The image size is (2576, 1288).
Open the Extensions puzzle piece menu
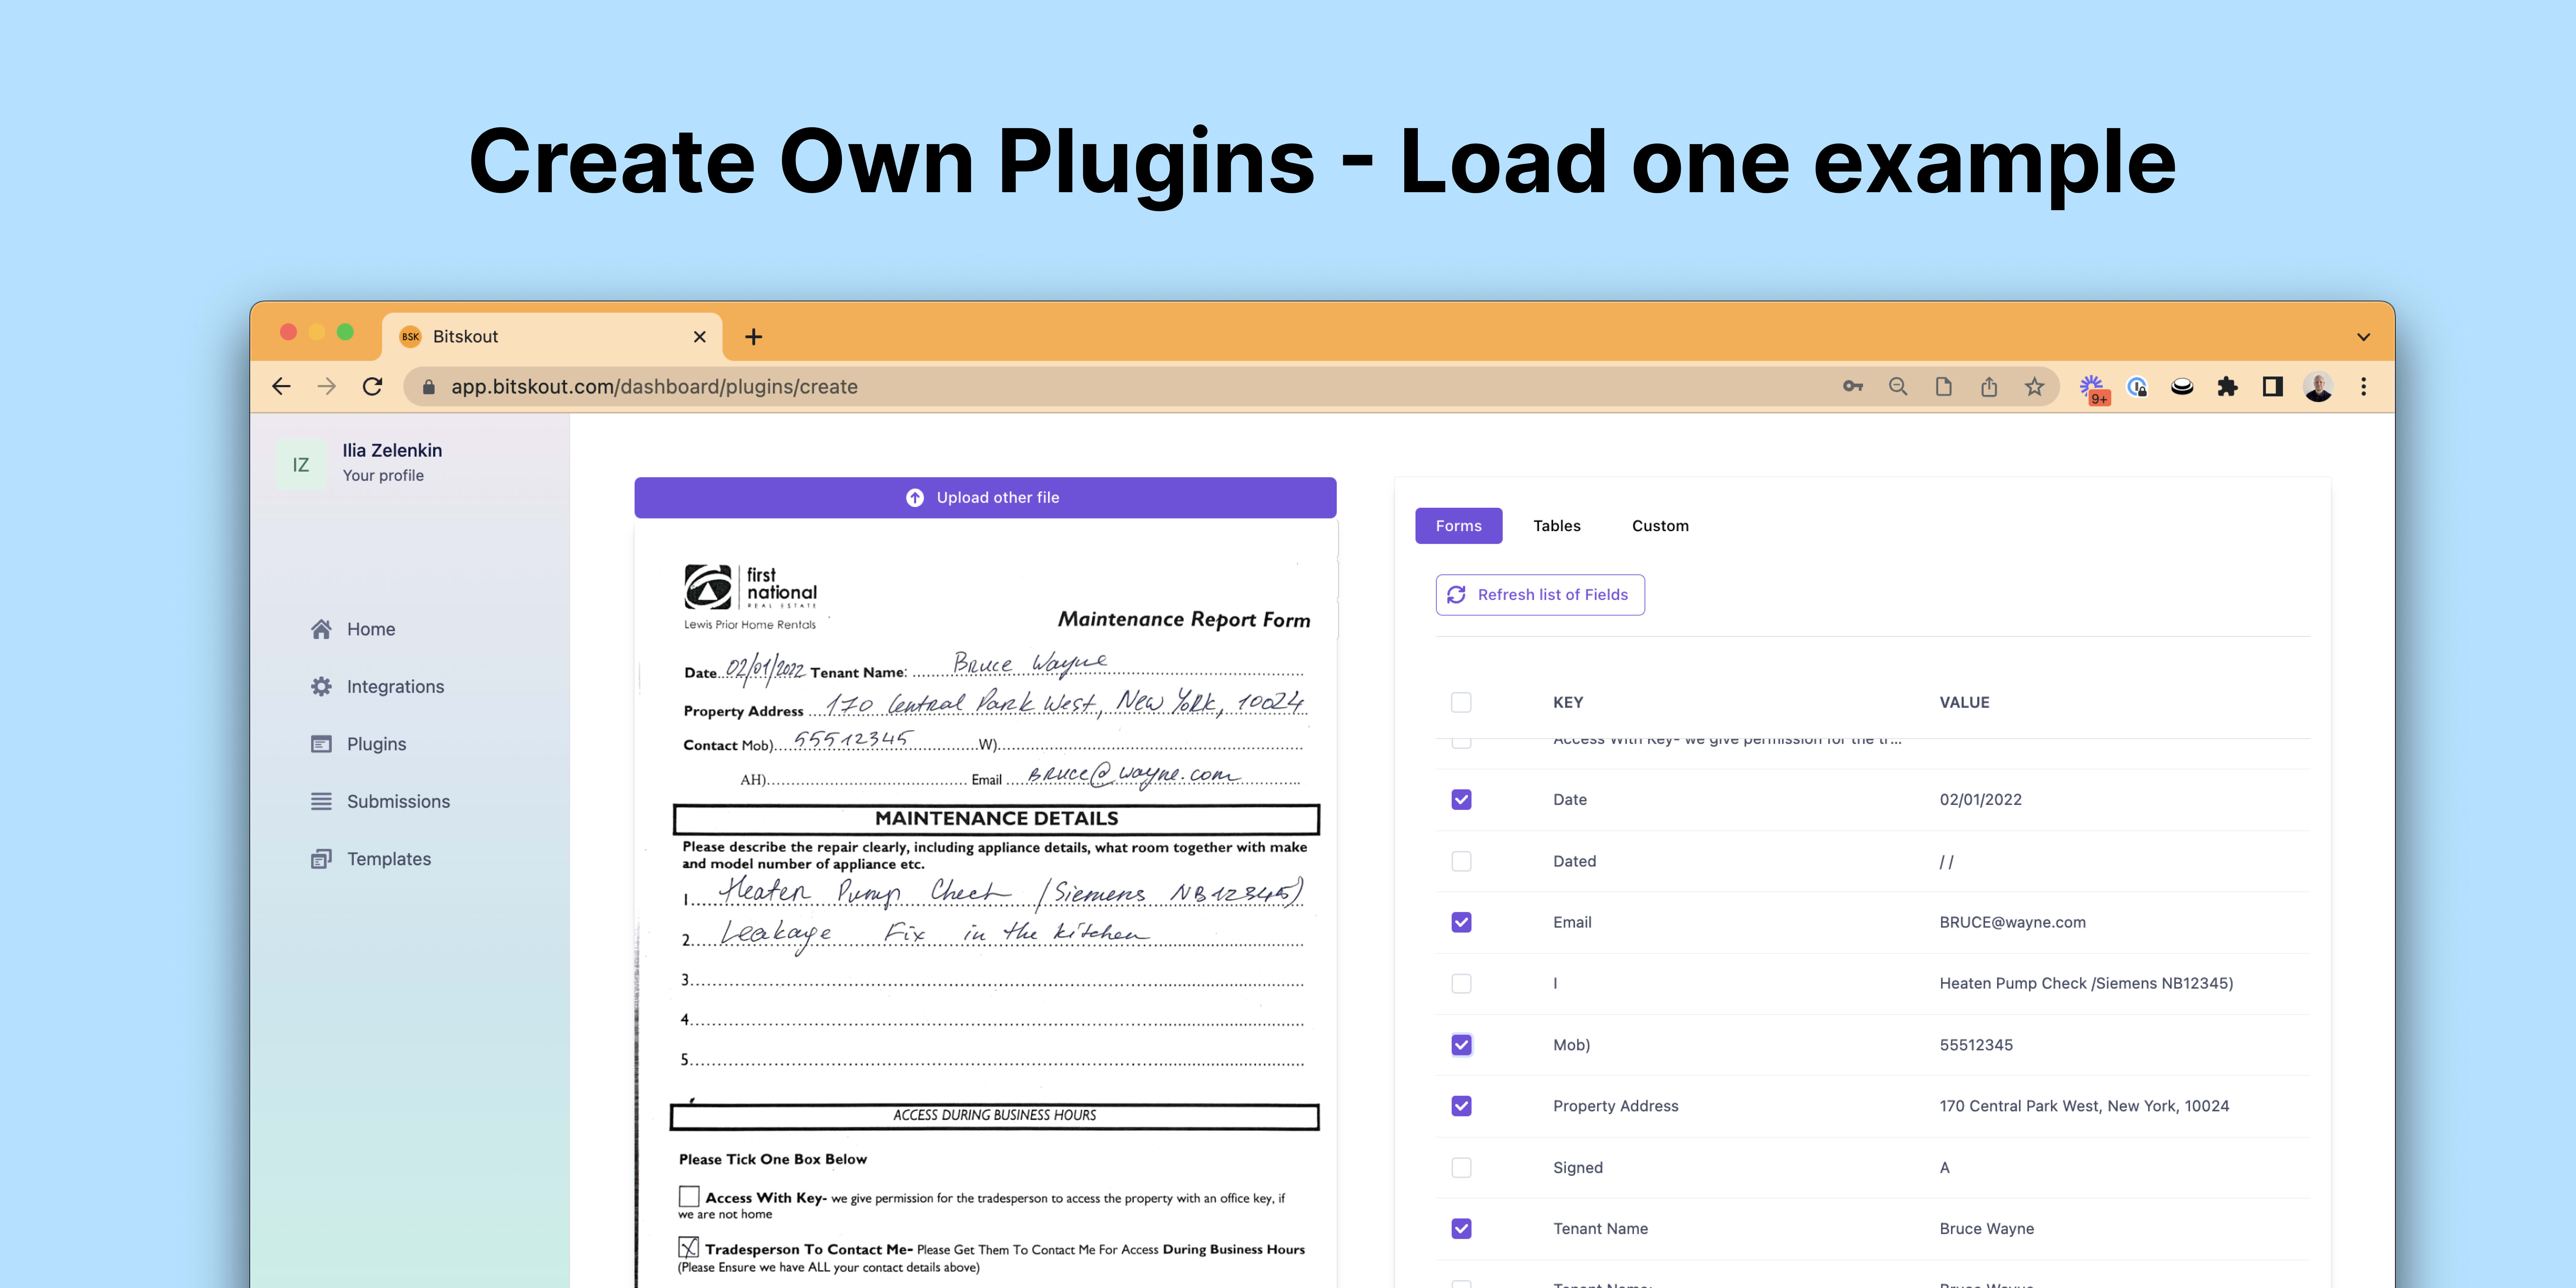(2227, 387)
